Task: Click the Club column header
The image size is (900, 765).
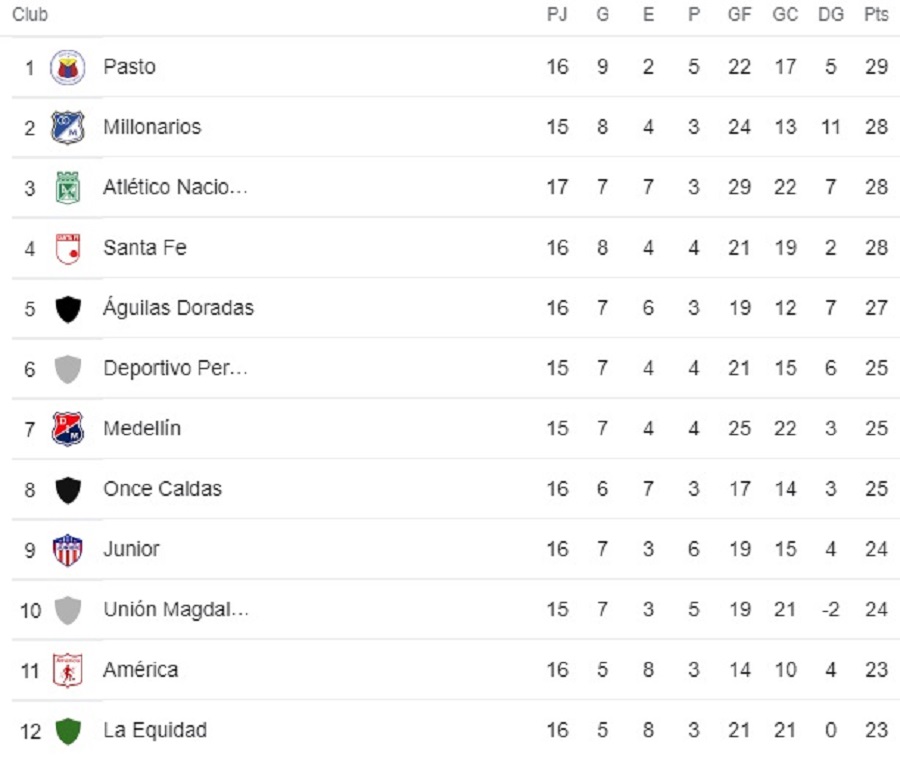Action: pyautogui.click(x=30, y=15)
